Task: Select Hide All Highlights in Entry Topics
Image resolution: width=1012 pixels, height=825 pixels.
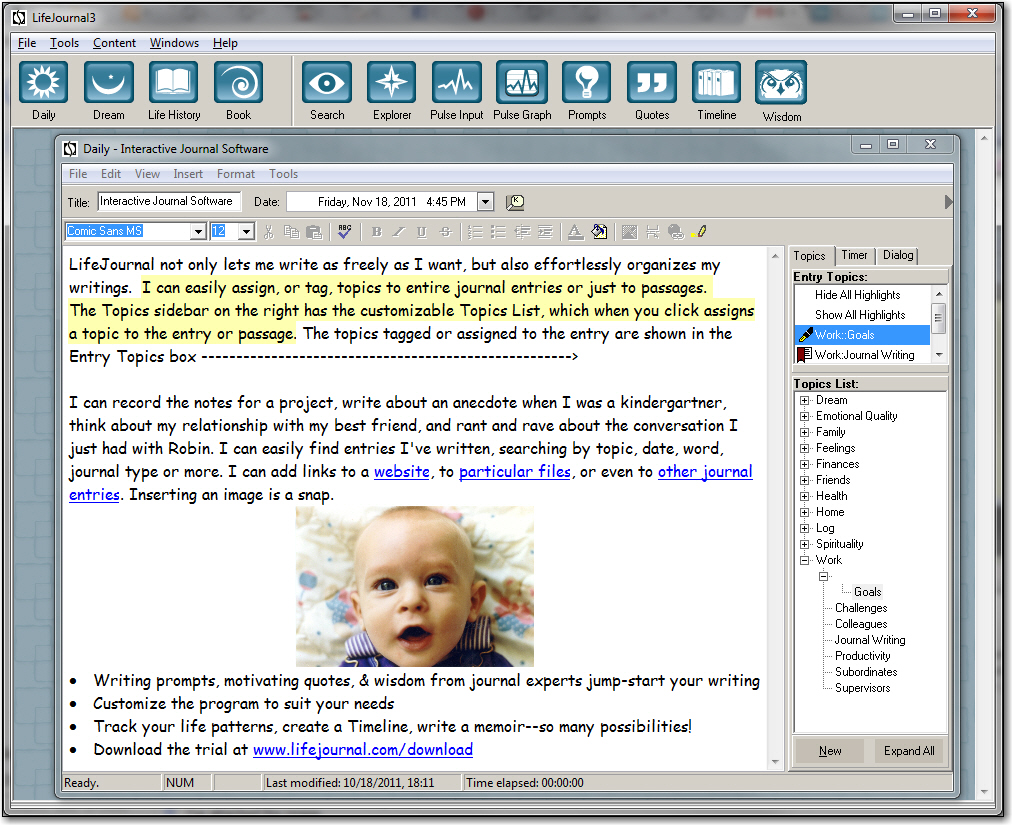Action: [857, 295]
